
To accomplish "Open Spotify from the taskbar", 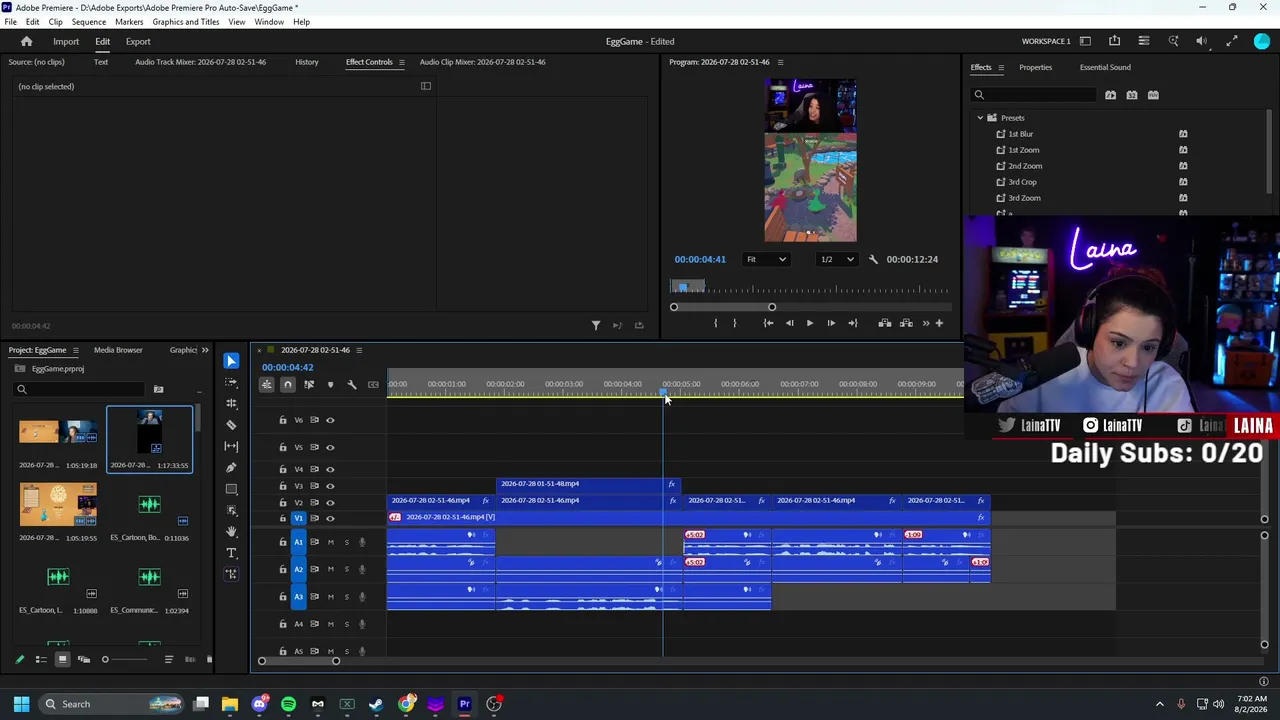I will tap(289, 704).
